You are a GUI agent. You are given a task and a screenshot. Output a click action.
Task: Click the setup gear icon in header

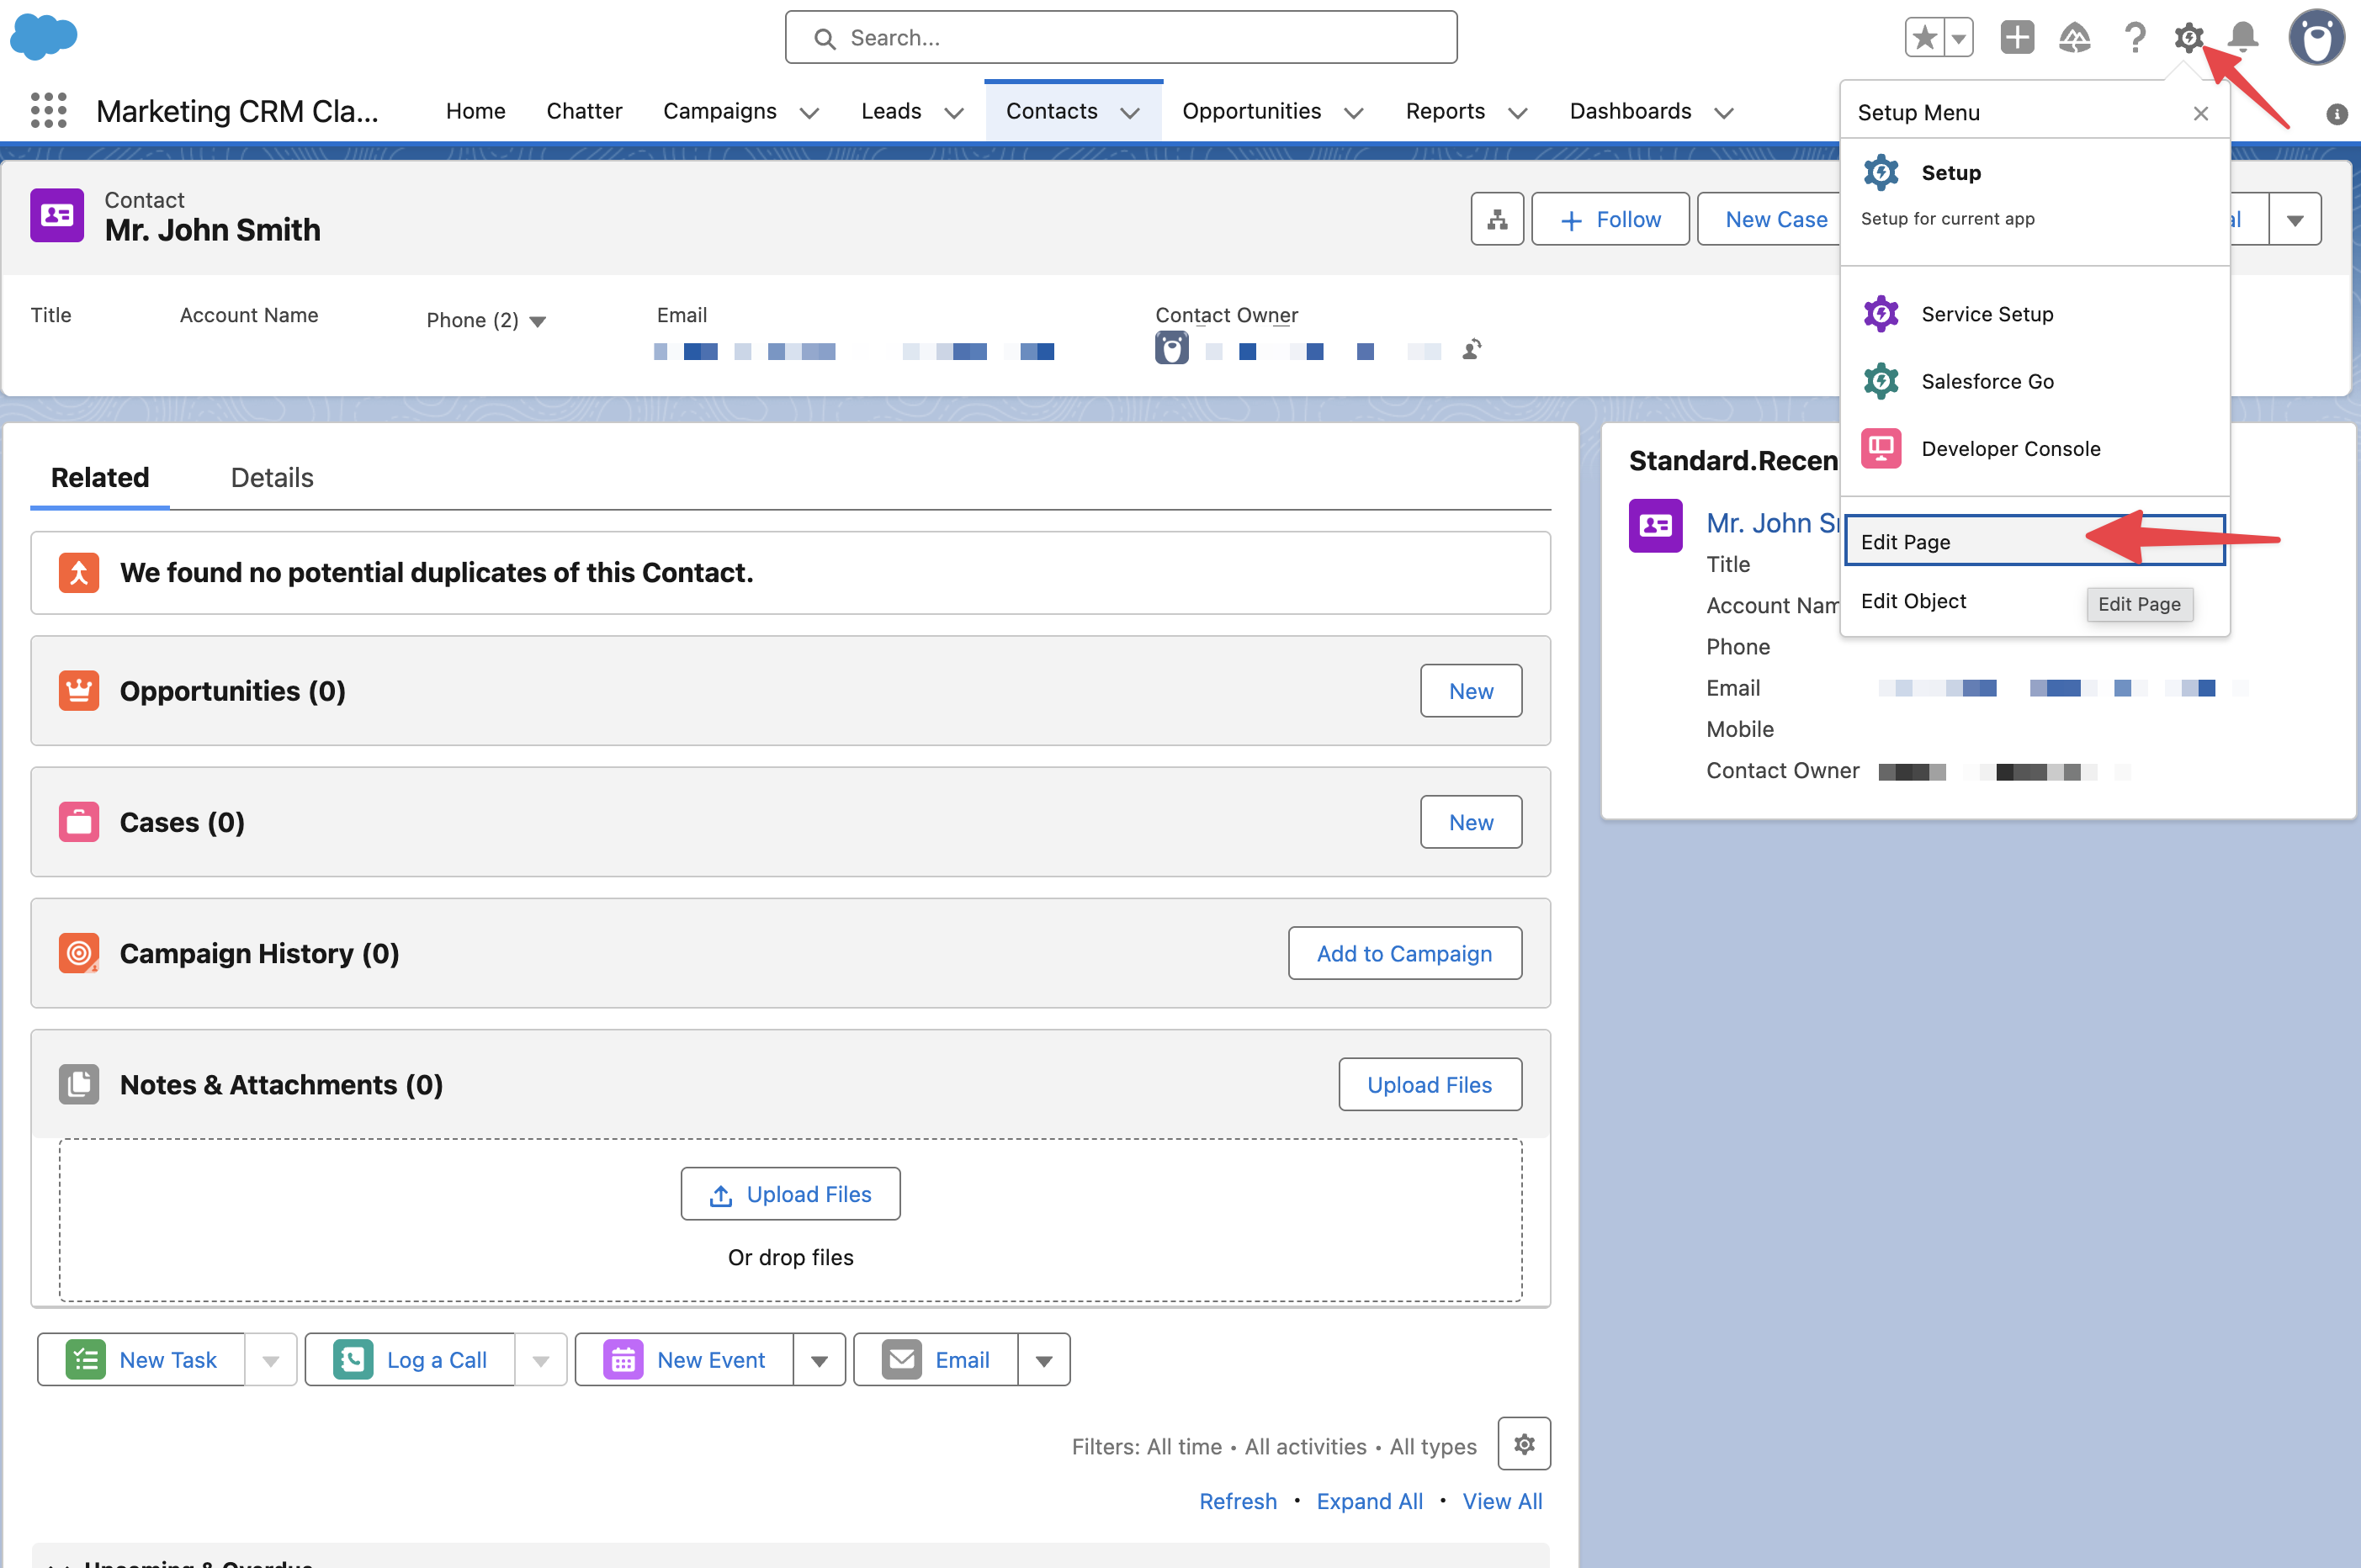pyautogui.click(x=2188, y=38)
